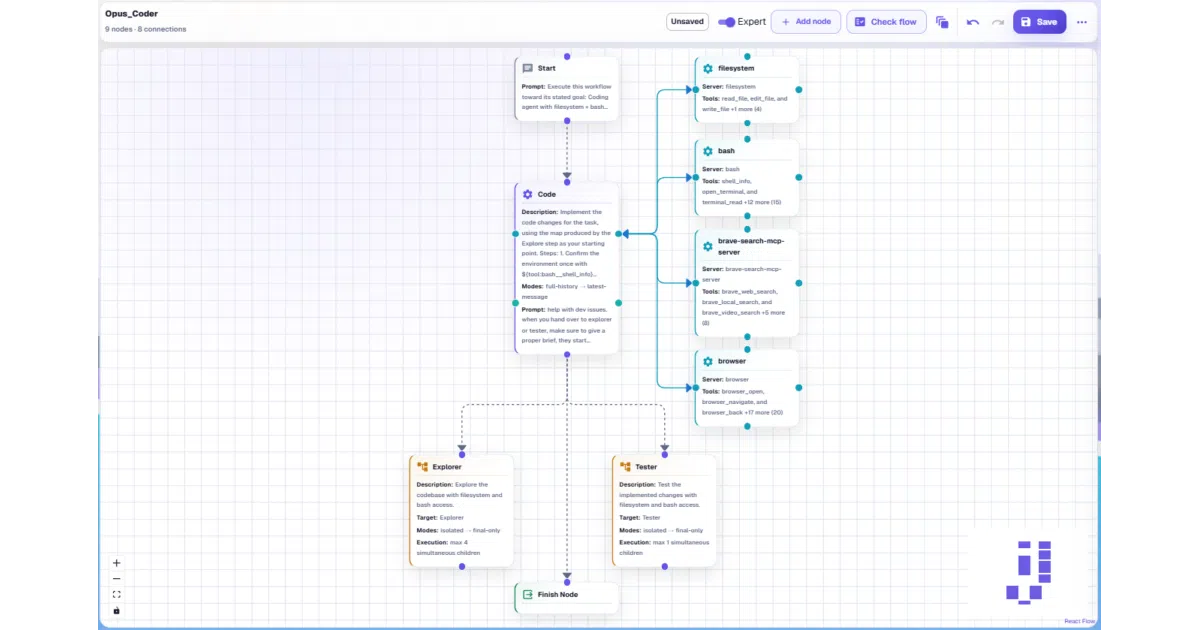The height and width of the screenshot is (630, 1200).
Task: Click the Unsaved status badge
Action: pos(687,22)
